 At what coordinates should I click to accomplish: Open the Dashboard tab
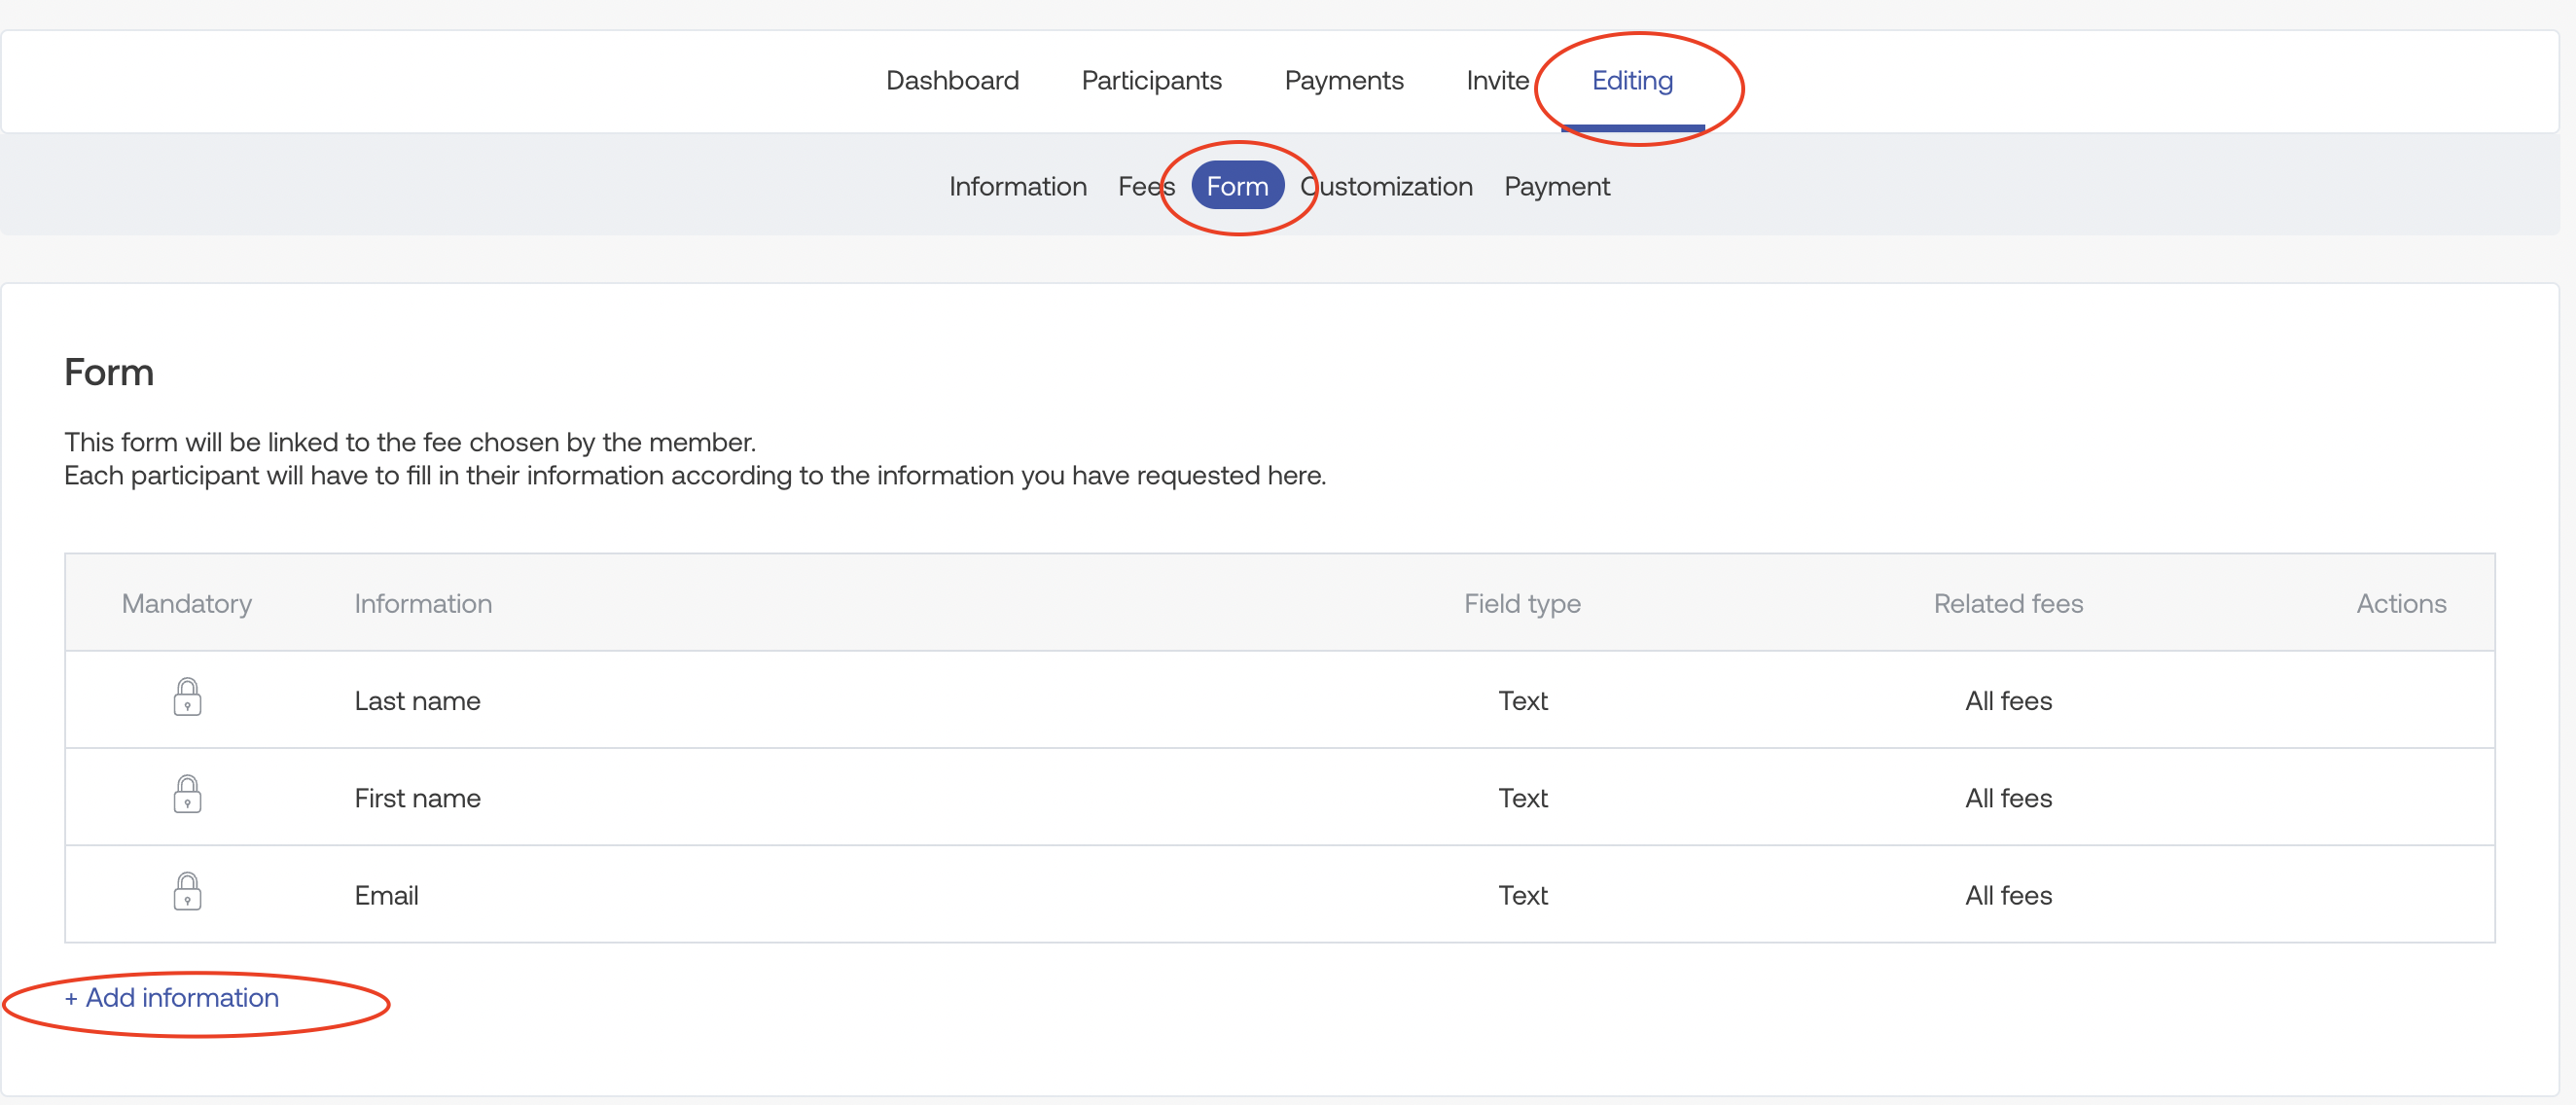(952, 80)
